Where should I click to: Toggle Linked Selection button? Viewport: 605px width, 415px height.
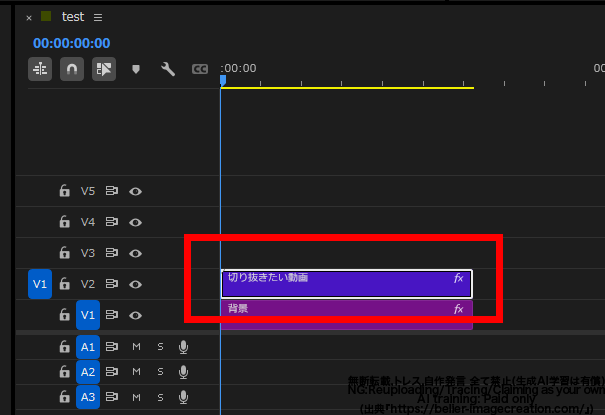point(104,69)
